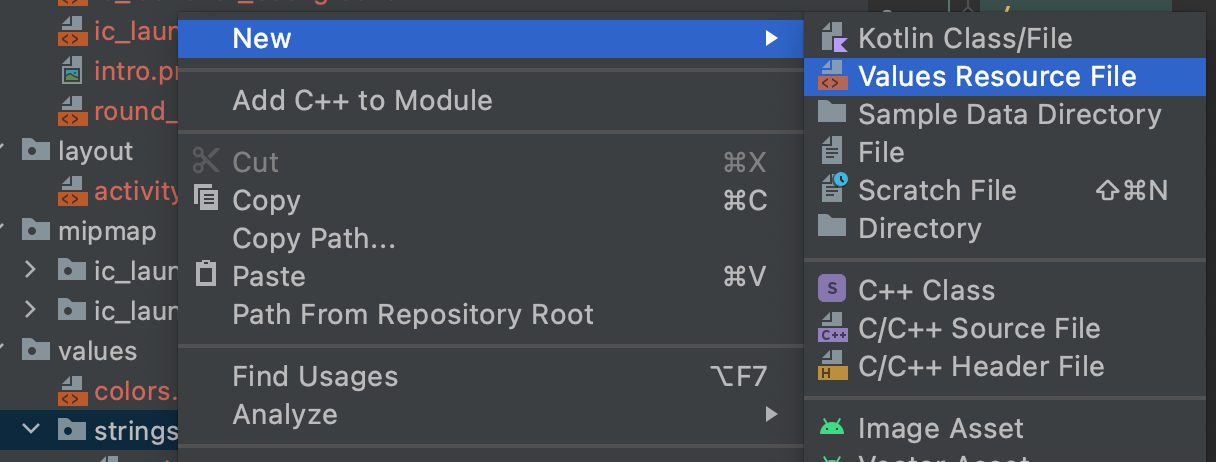Expand the first ic_launcher mipmap folder
The image size is (1216, 462).
point(31,270)
